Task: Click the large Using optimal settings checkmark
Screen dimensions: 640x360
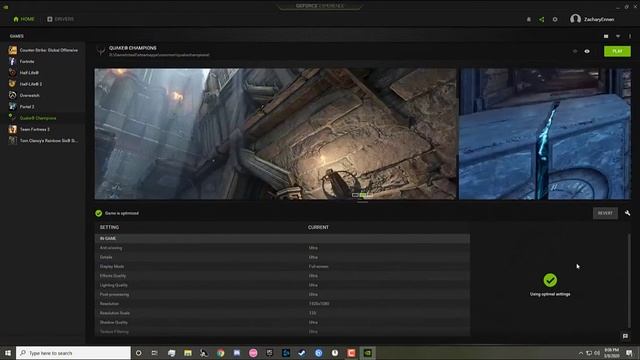Action: pyautogui.click(x=550, y=280)
